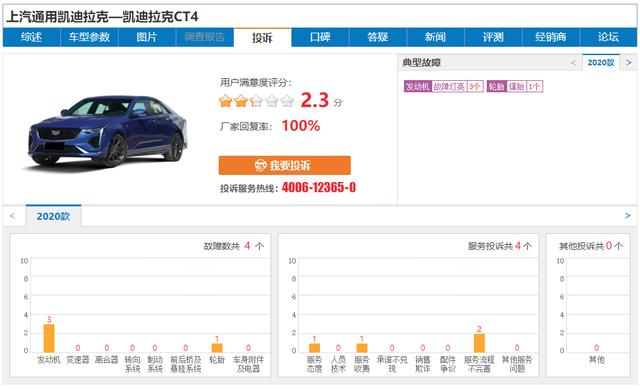This screenshot has width=640, height=389.
Task: Open the 图片 tab
Action: click(x=147, y=37)
